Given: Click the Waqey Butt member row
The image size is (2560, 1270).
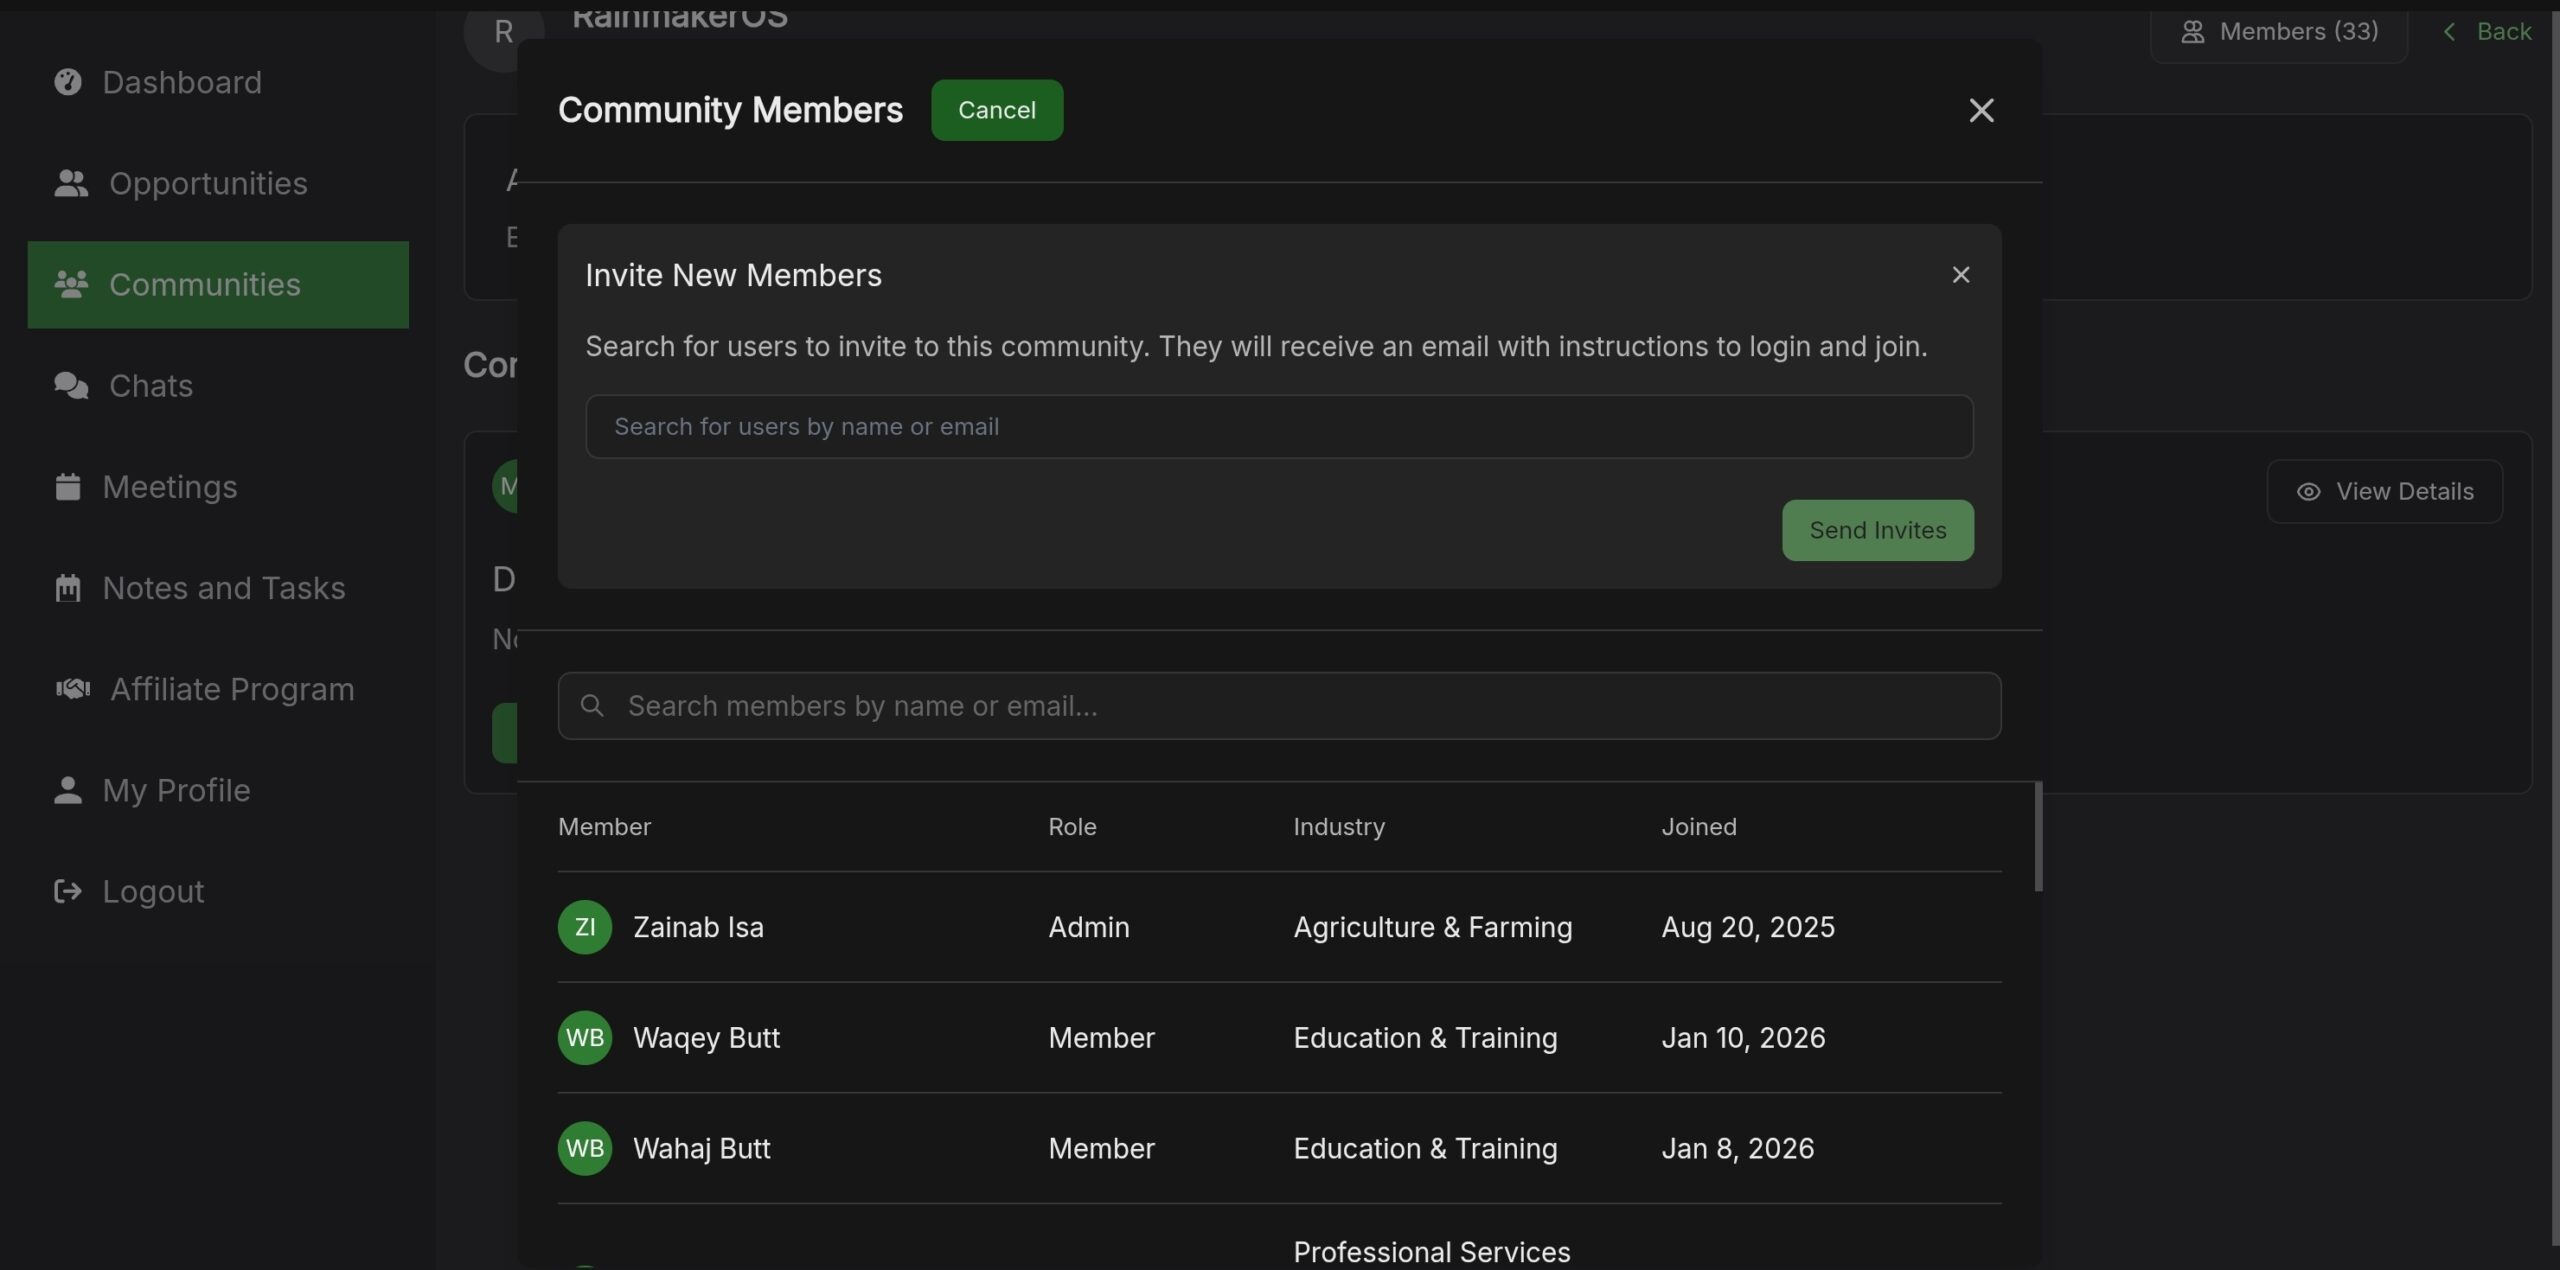Looking at the screenshot, I should 1278,1038.
